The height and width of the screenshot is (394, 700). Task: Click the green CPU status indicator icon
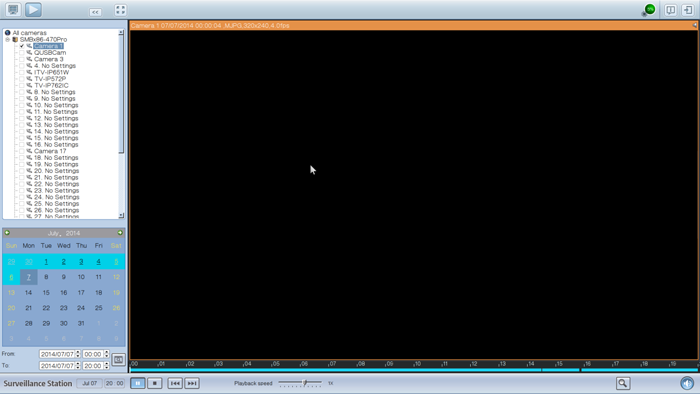click(650, 9)
